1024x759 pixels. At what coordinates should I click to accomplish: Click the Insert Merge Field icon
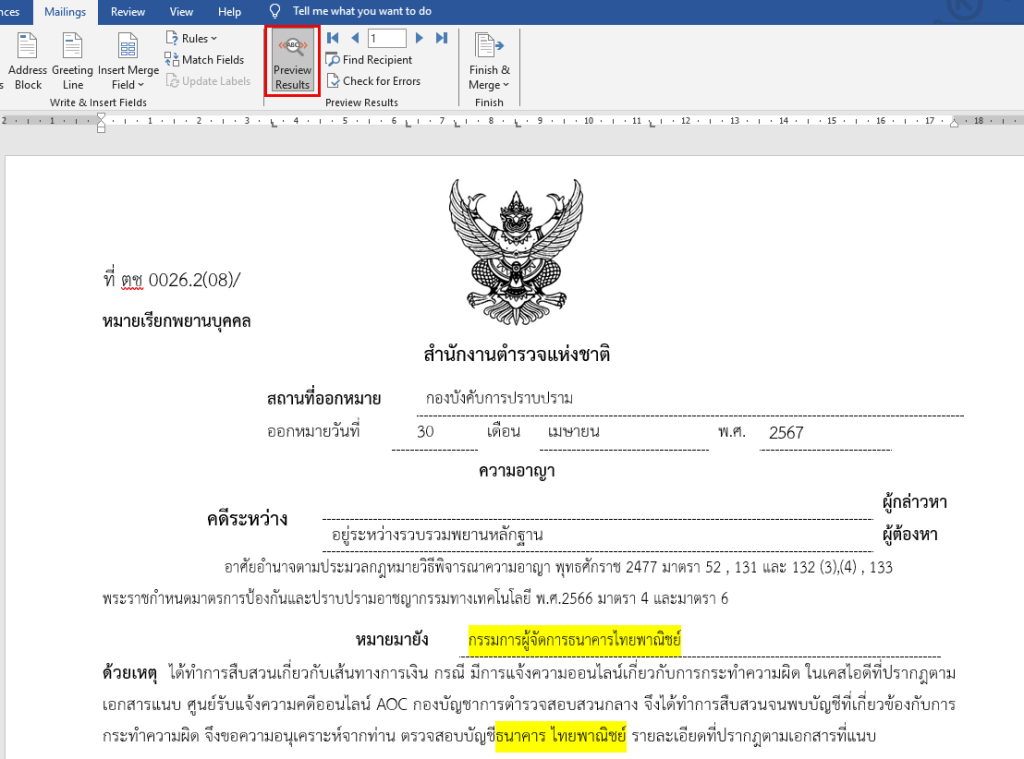click(128, 47)
